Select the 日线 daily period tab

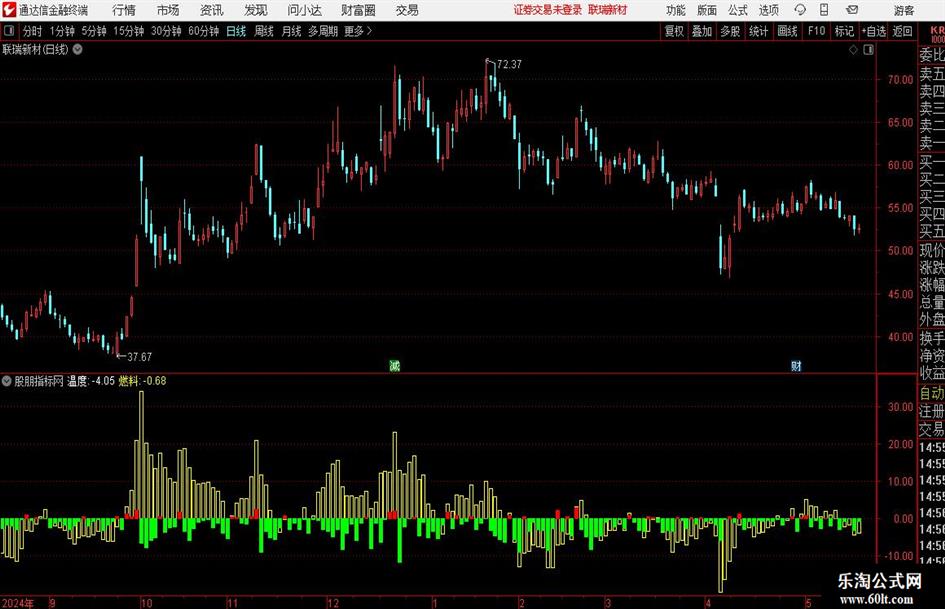tap(236, 31)
